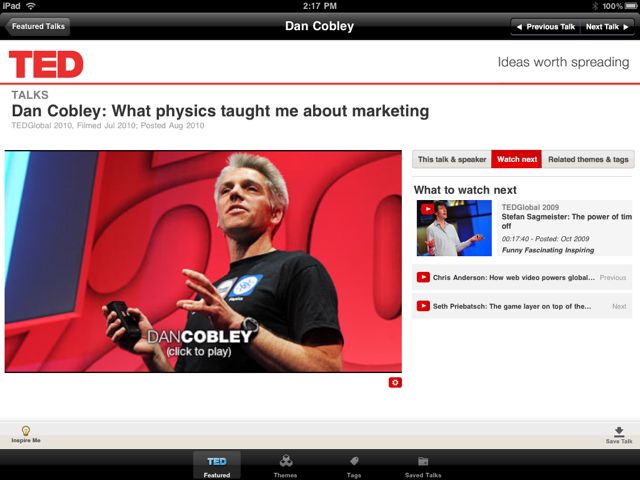Open the Previous Talk
640x480 pixels.
coord(545,27)
